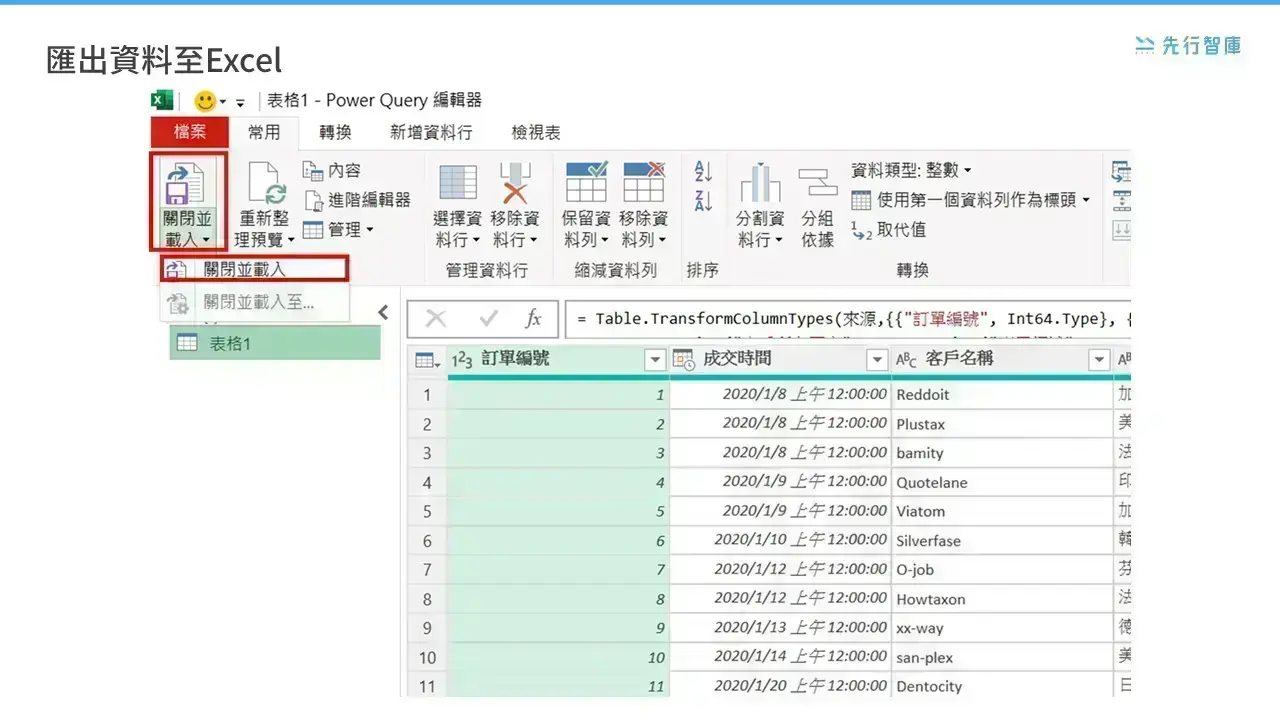1280x720 pixels.
Task: Choose 關閉並載入 from the dropdown menu
Action: tap(255, 269)
